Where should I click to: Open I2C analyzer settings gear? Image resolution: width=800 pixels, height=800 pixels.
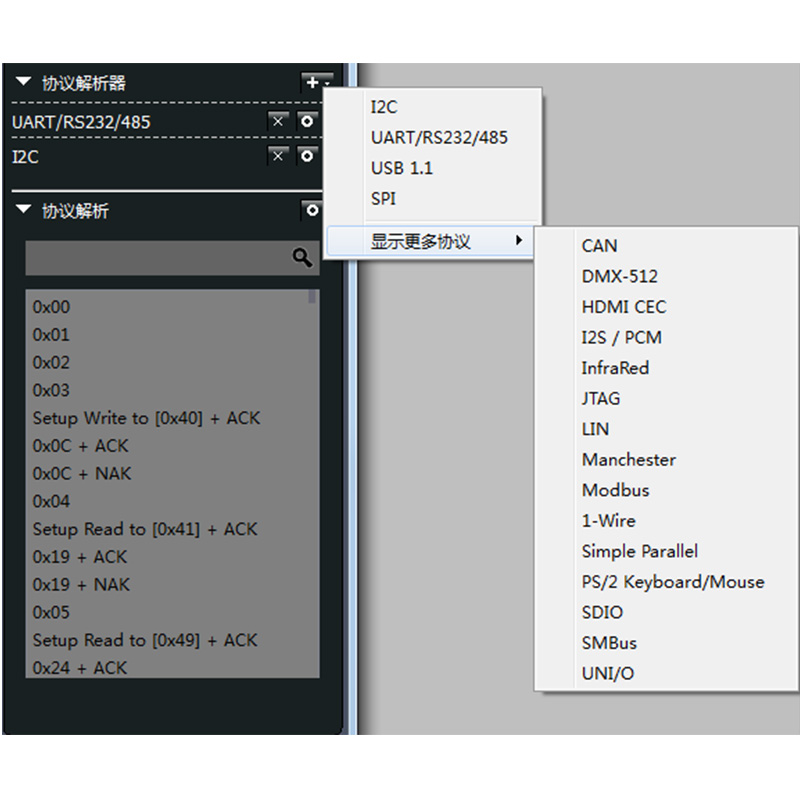tap(307, 156)
